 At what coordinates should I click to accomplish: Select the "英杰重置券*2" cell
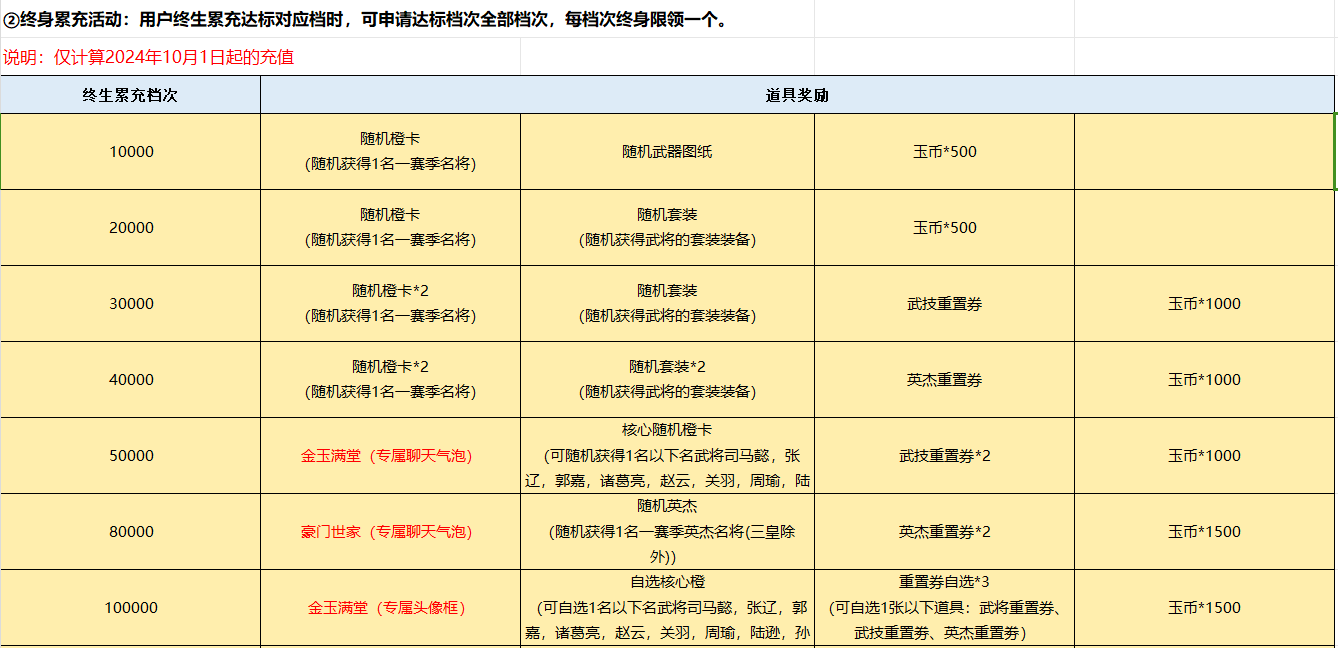[944, 532]
